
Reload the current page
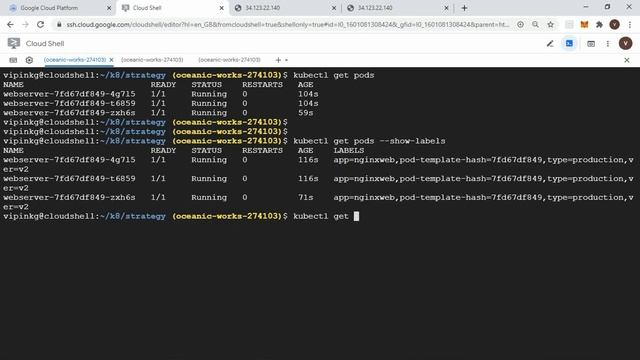click(40, 24)
